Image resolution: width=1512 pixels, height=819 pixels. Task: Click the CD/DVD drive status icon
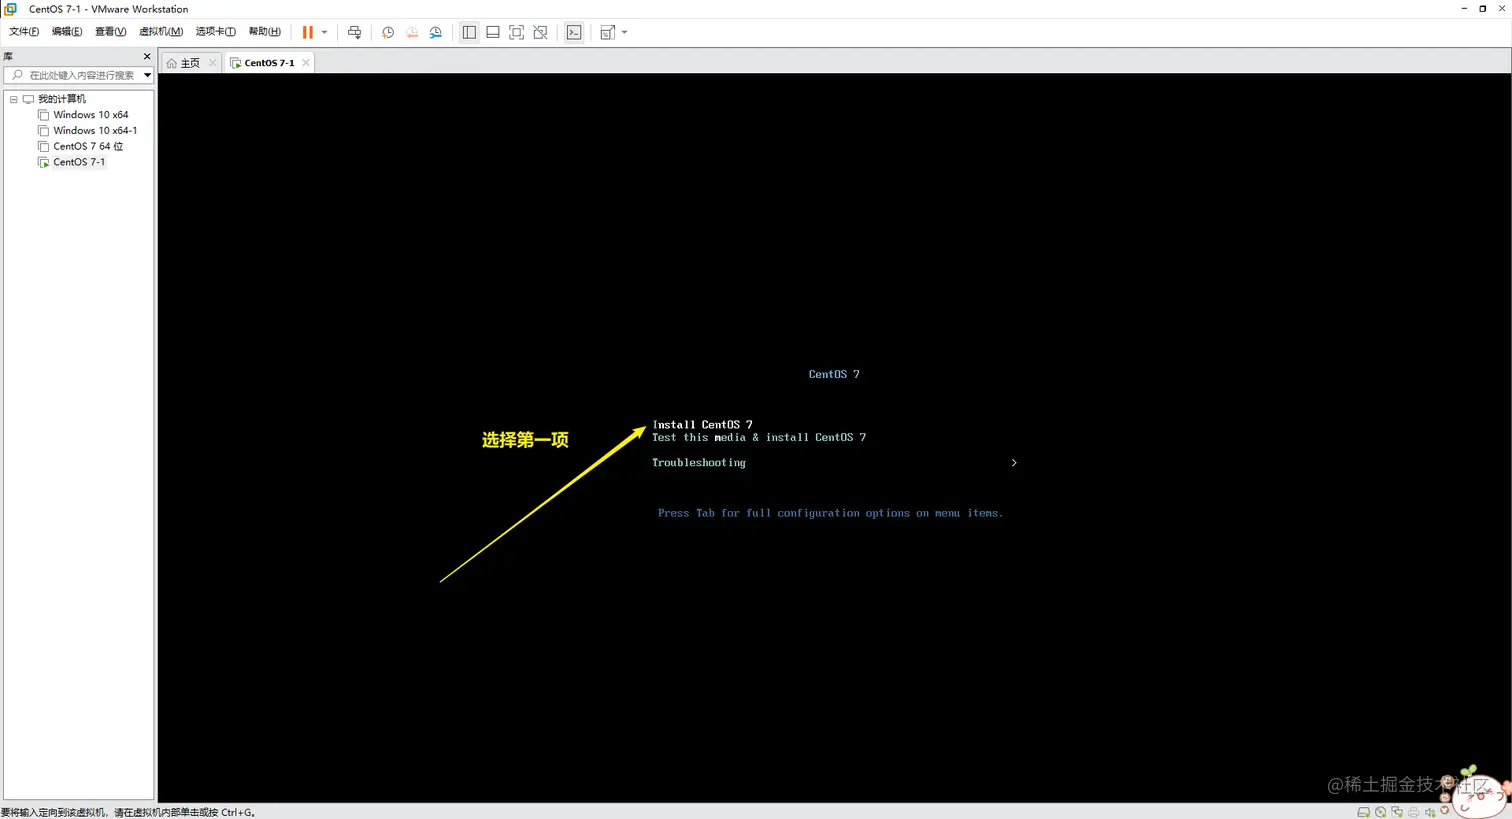point(1380,812)
